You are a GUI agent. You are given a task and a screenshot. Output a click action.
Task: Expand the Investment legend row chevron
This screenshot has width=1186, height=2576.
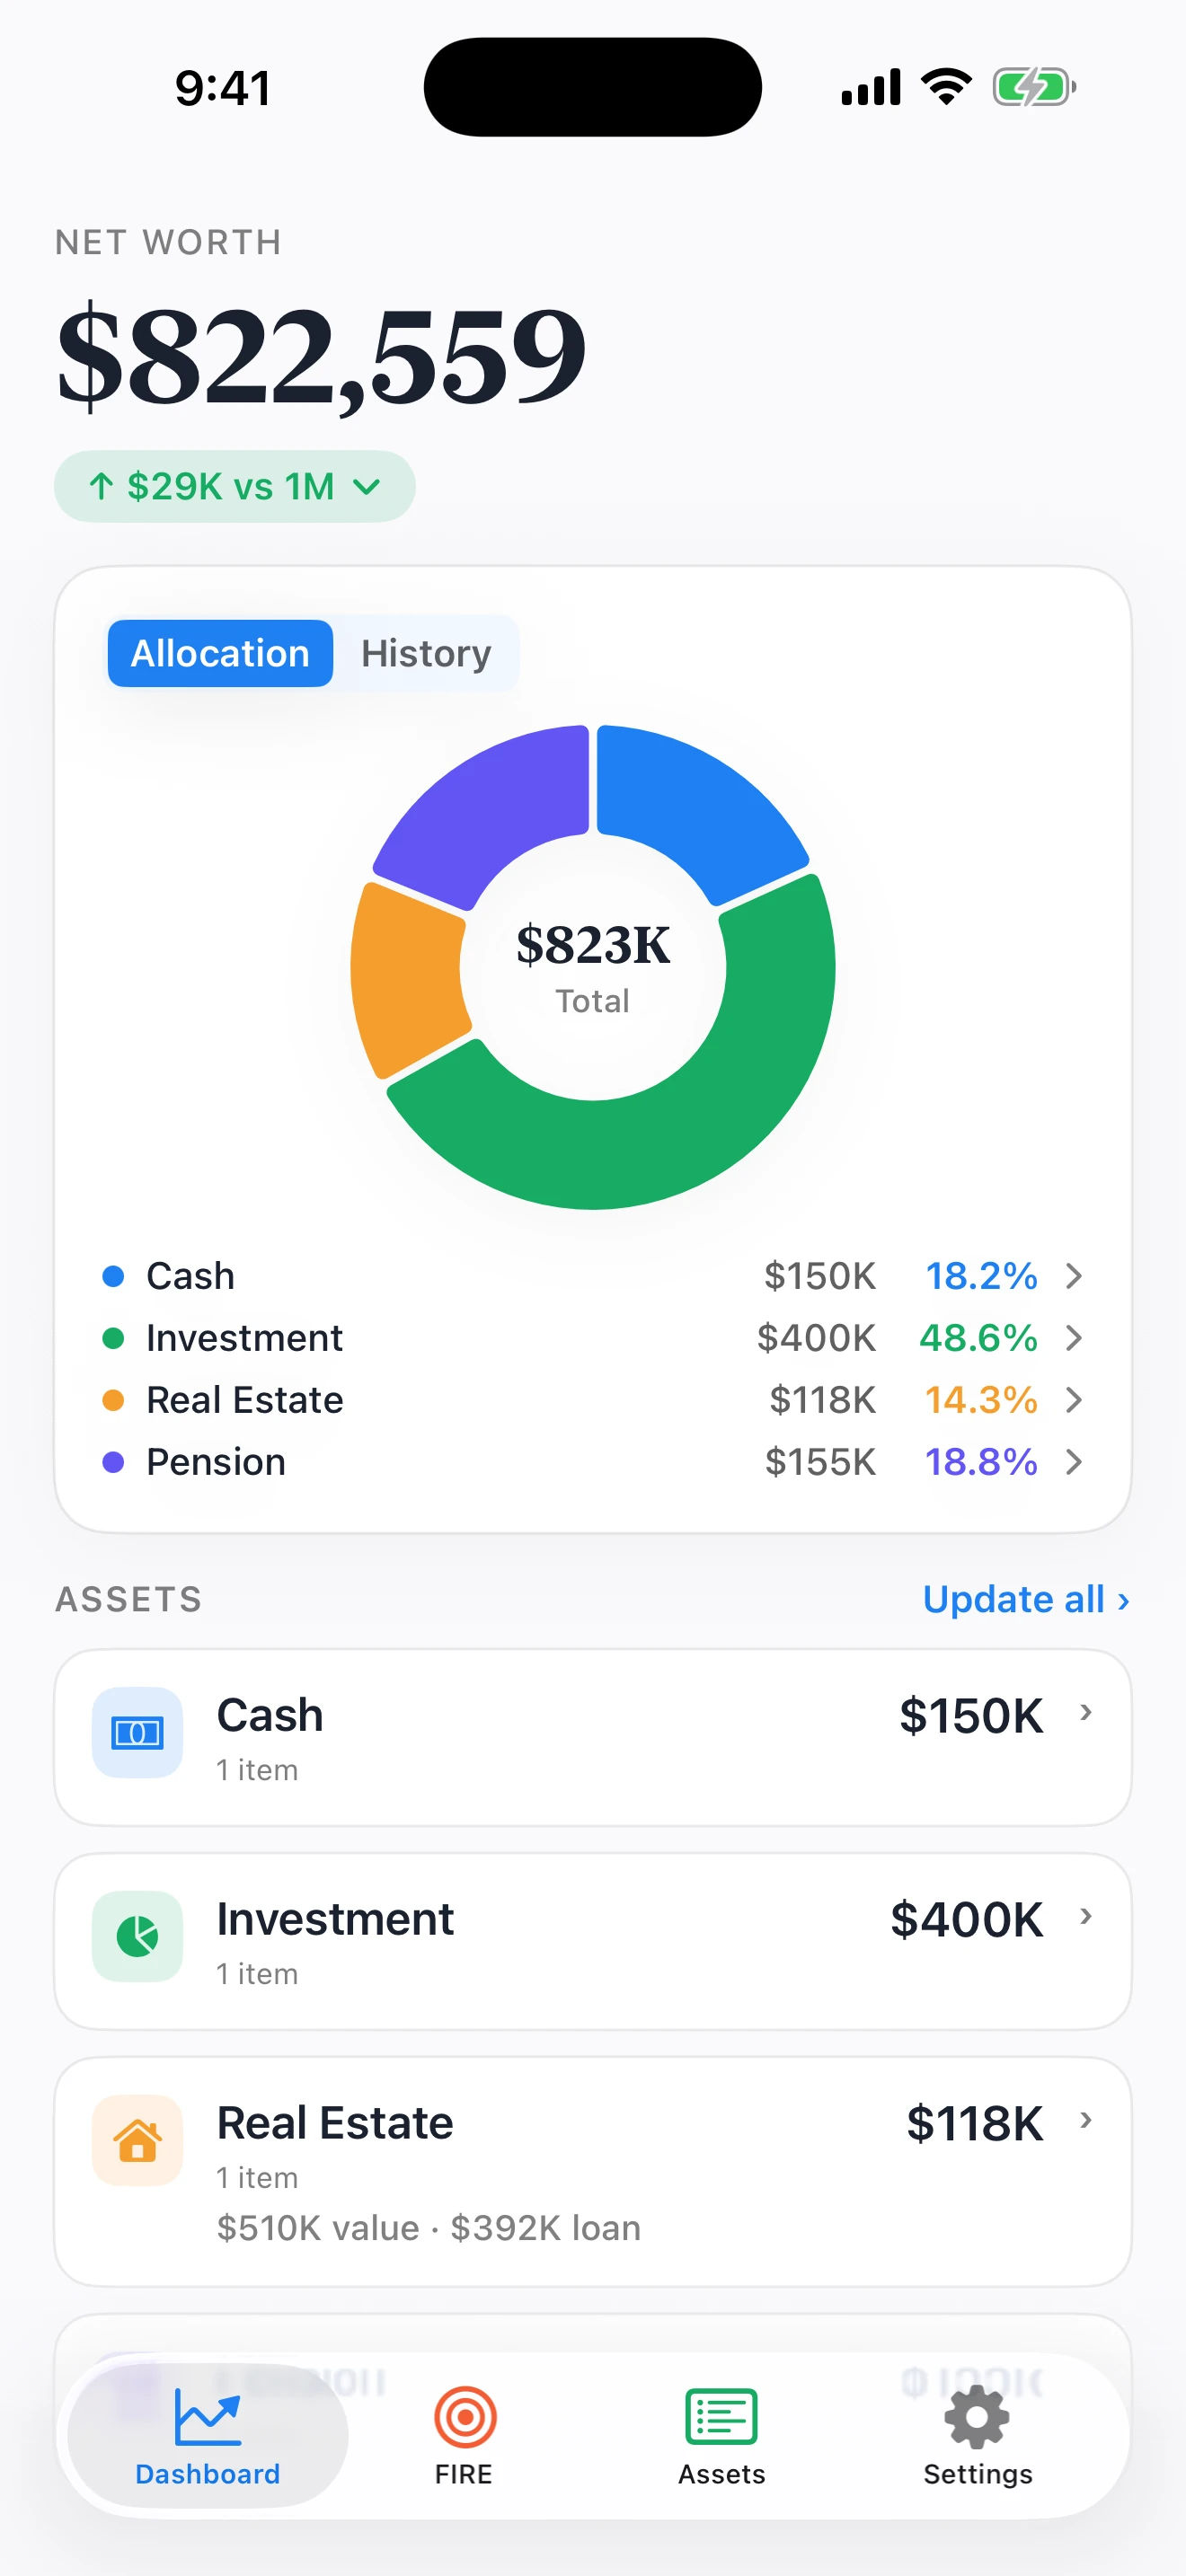click(x=1074, y=1338)
